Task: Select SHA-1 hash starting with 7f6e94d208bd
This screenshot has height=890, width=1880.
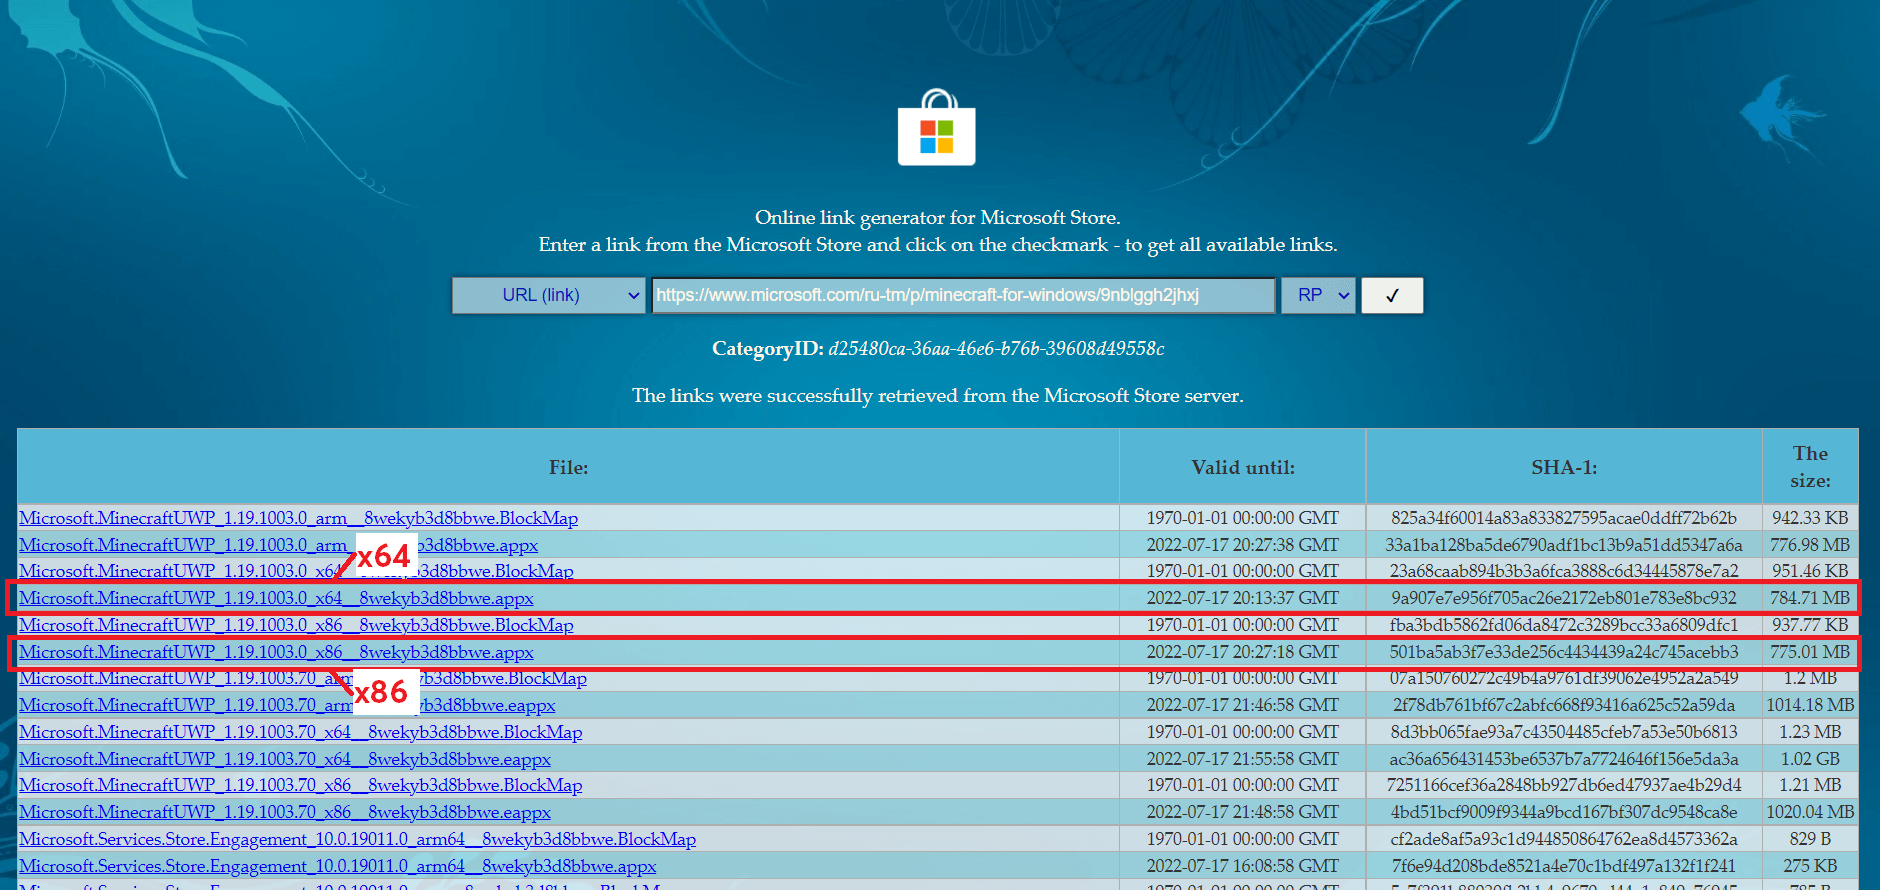Action: (1564, 866)
